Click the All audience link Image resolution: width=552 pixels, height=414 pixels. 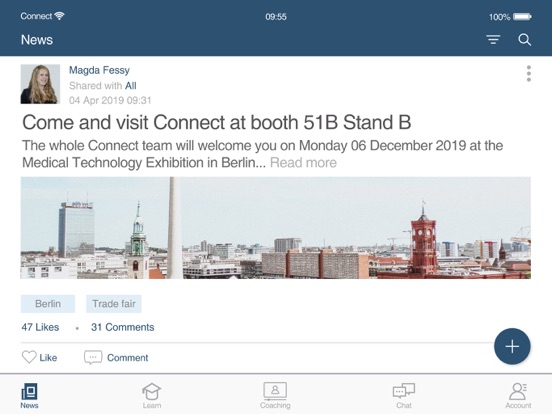coord(131,86)
